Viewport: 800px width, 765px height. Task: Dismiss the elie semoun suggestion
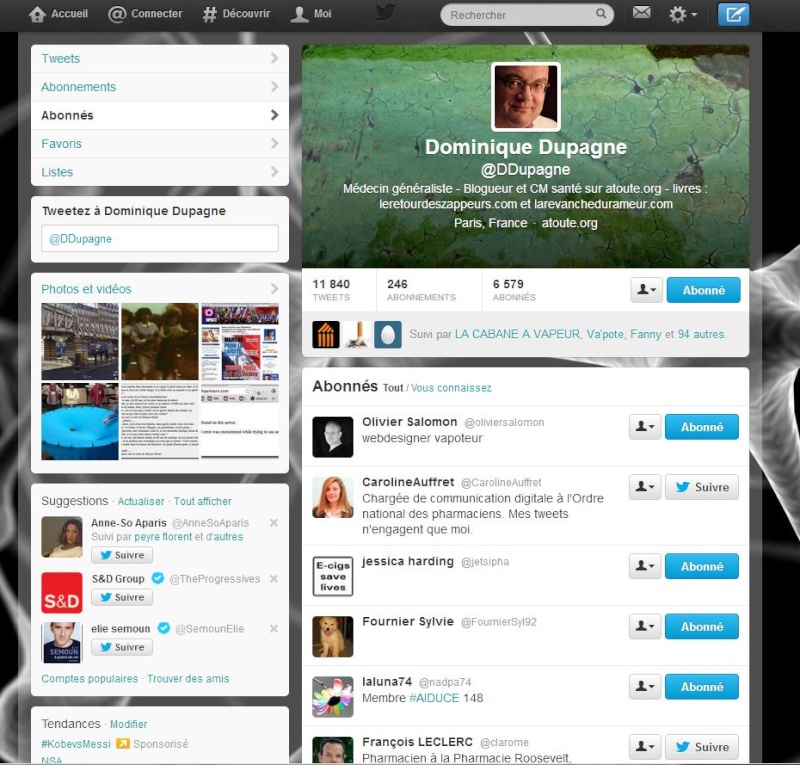click(x=274, y=629)
